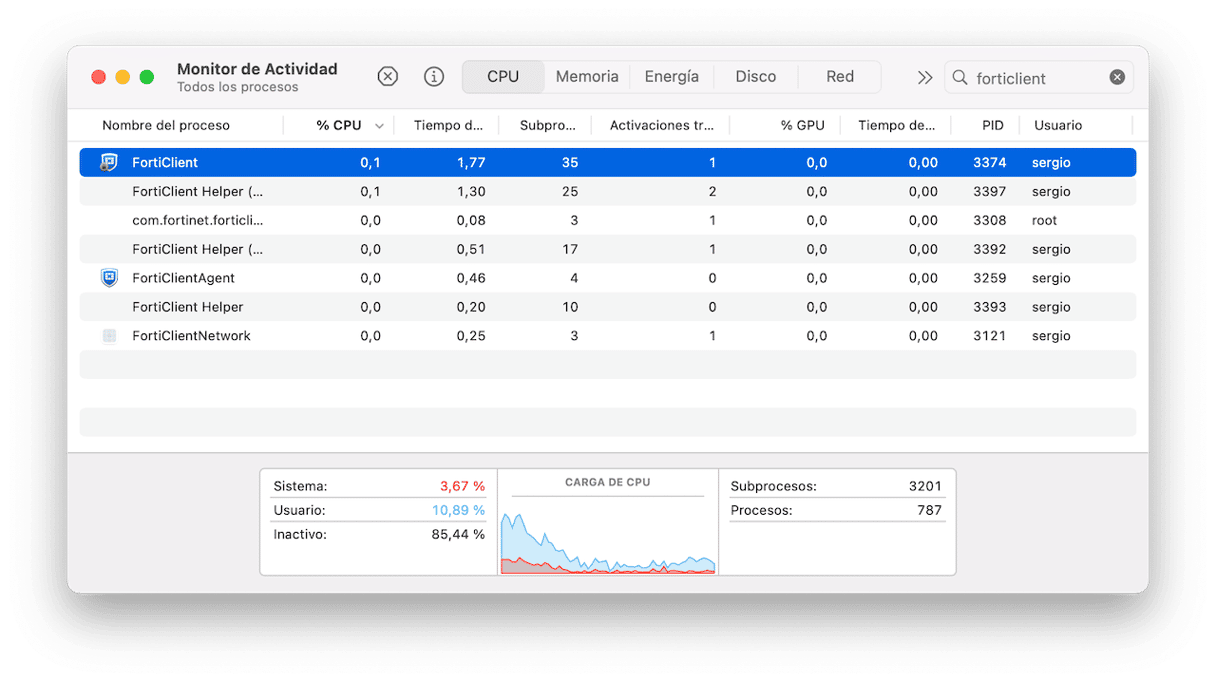Image resolution: width=1216 pixels, height=682 pixels.
Task: Click the toolbar overflow double-chevron icon
Action: pyautogui.click(x=925, y=77)
